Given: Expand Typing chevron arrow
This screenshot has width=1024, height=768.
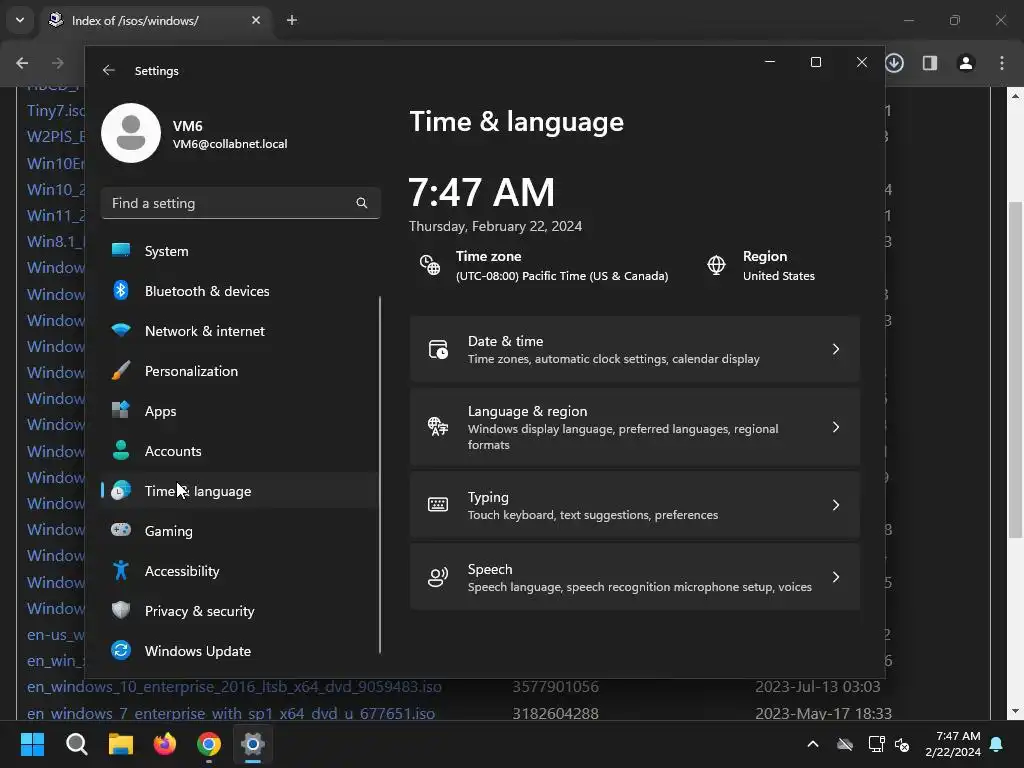Looking at the screenshot, I should pos(836,505).
